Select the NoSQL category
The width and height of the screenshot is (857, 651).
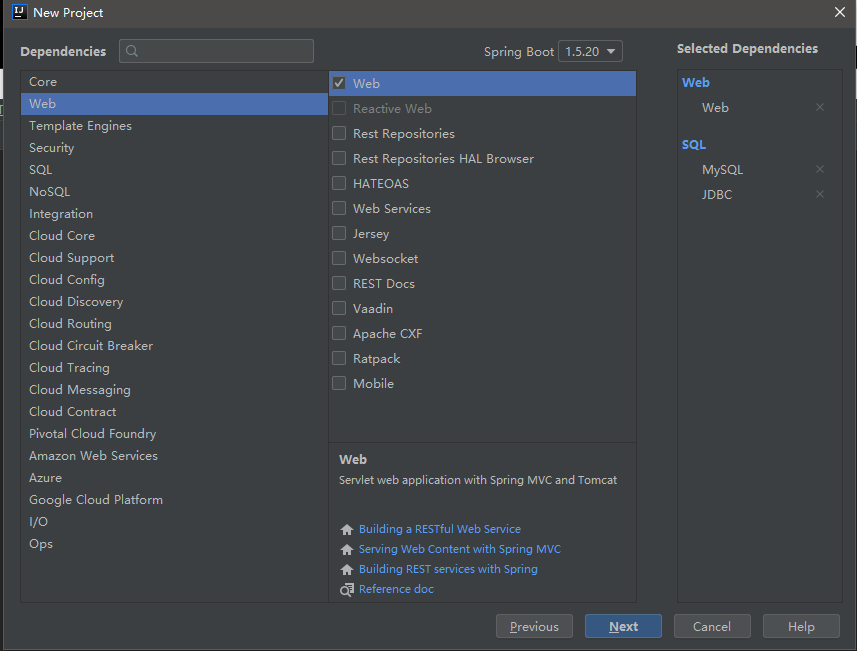pyautogui.click(x=174, y=191)
